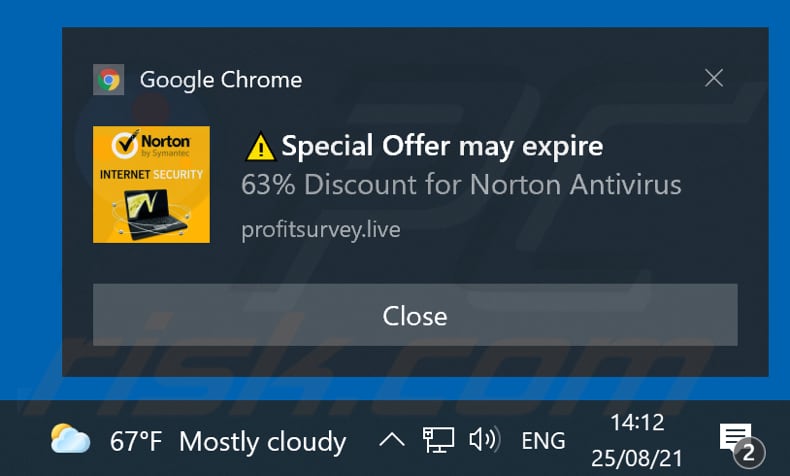This screenshot has width=790, height=476.
Task: Click the Close button in notification
Action: click(x=415, y=315)
